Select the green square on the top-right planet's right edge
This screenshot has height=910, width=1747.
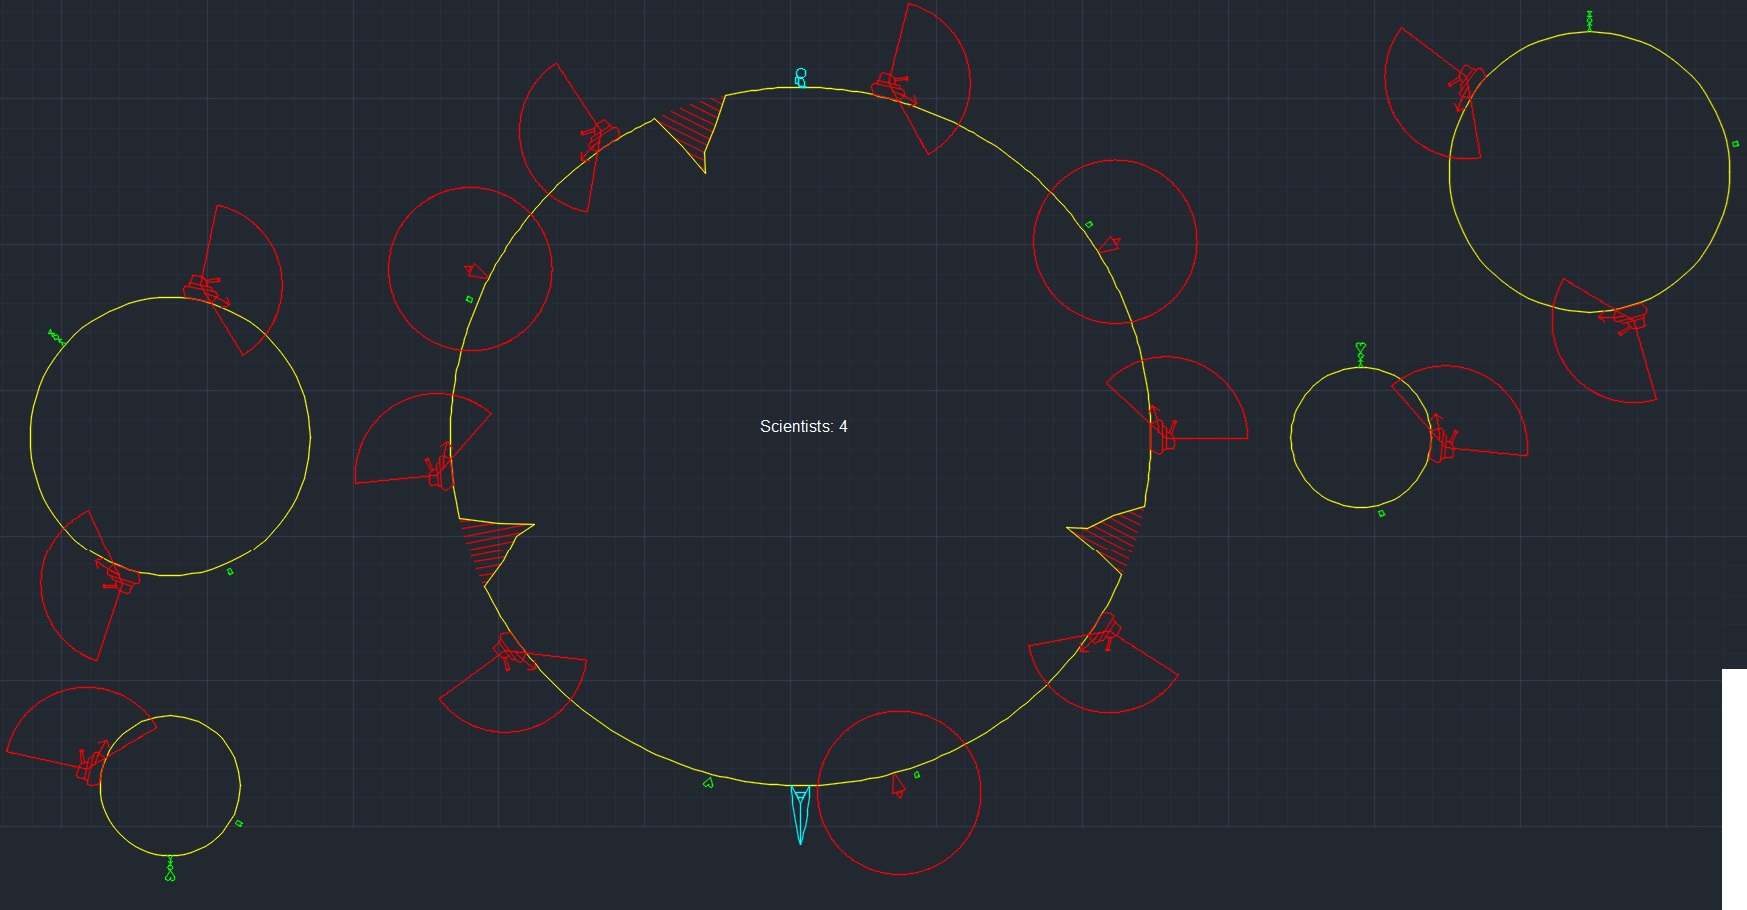tap(1735, 145)
